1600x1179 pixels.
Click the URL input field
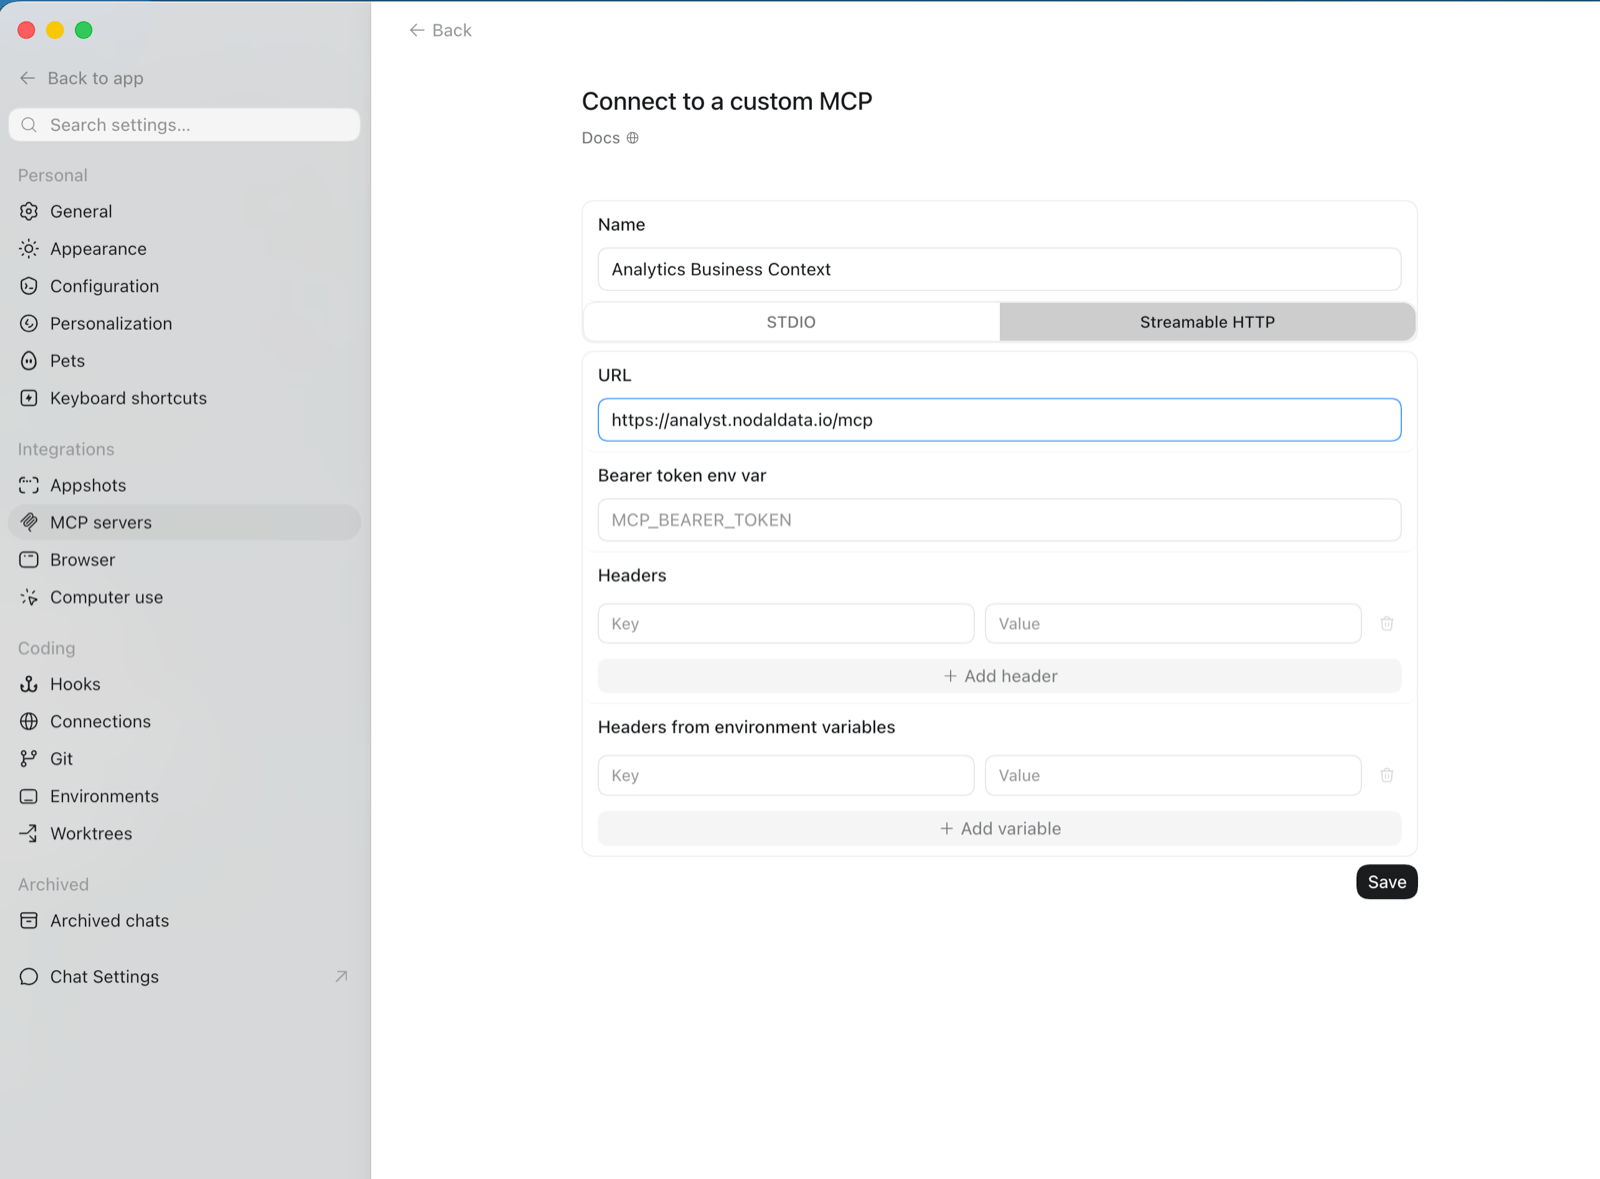1000,420
